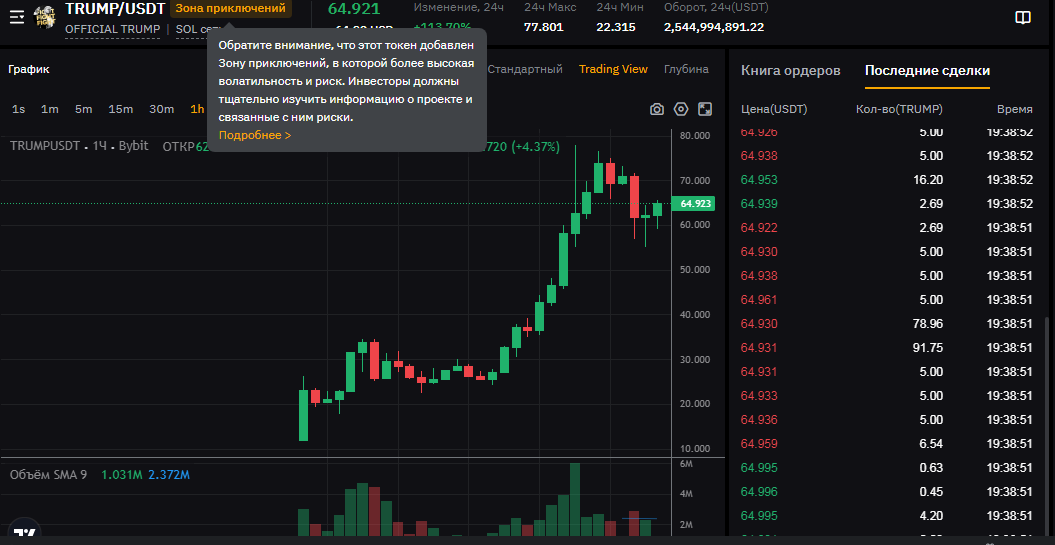This screenshot has width=1055, height=545.
Task: Open the hamburger markets menu
Action: 17,17
